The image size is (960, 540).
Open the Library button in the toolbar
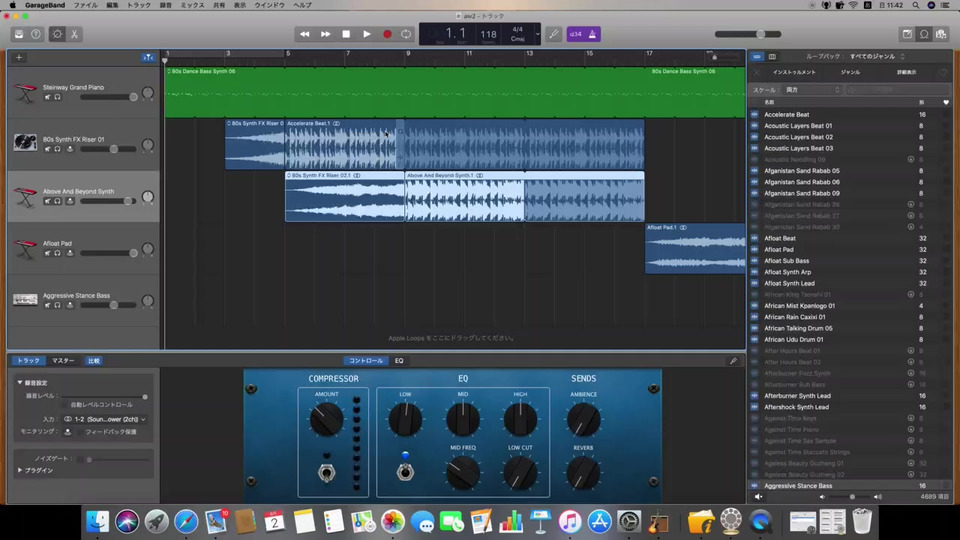[x=19, y=34]
